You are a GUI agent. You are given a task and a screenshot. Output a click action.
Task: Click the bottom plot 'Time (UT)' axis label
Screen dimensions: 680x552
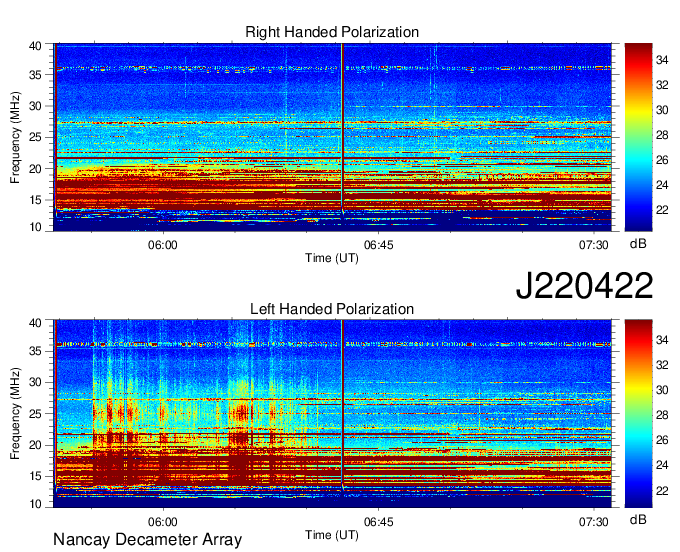click(x=332, y=535)
